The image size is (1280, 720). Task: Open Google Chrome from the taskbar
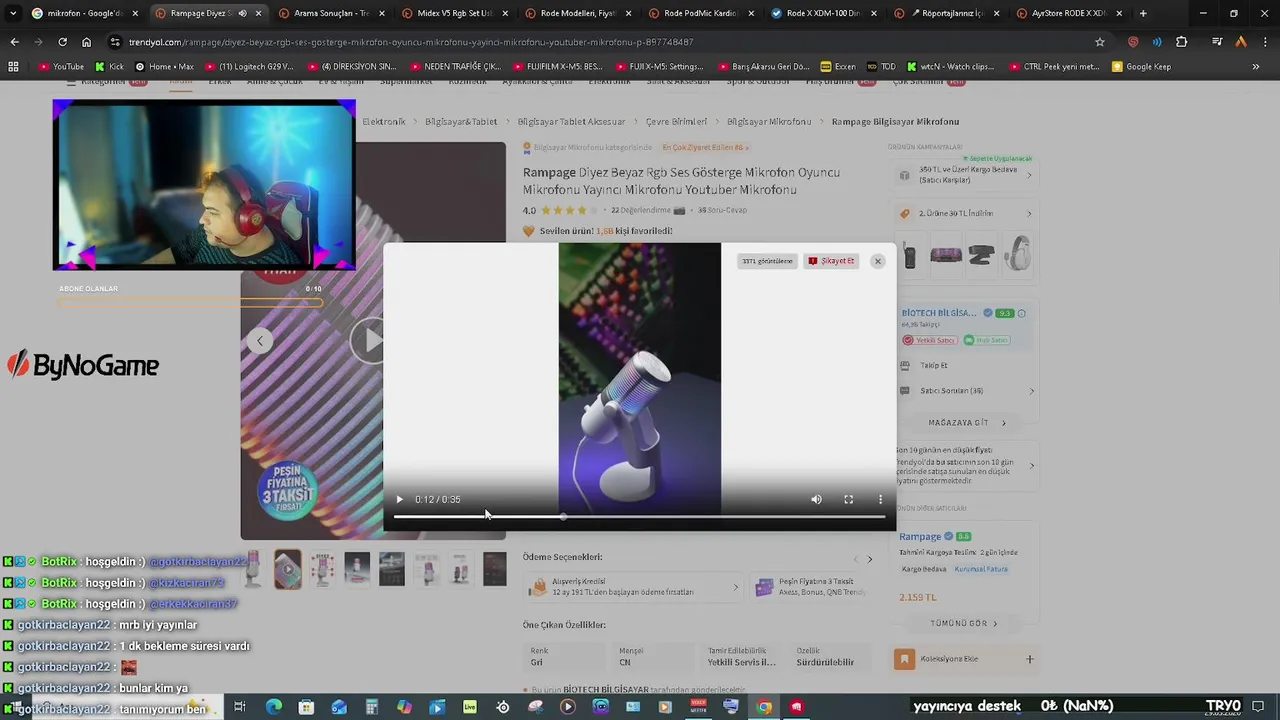pyautogui.click(x=764, y=707)
